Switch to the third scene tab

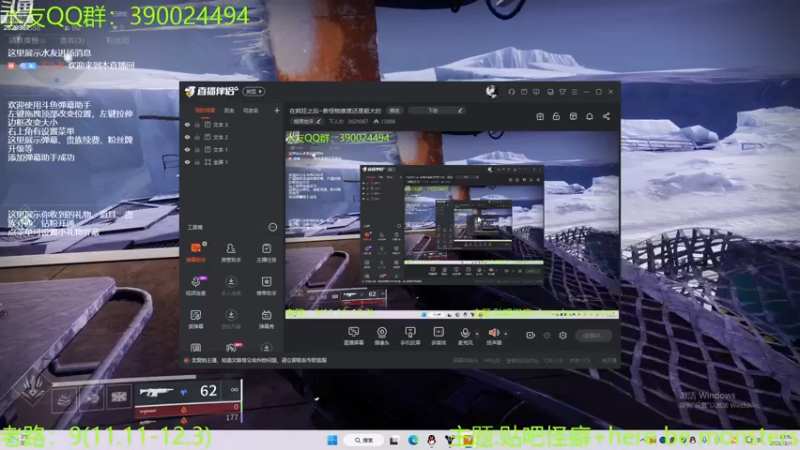pyautogui.click(x=251, y=110)
